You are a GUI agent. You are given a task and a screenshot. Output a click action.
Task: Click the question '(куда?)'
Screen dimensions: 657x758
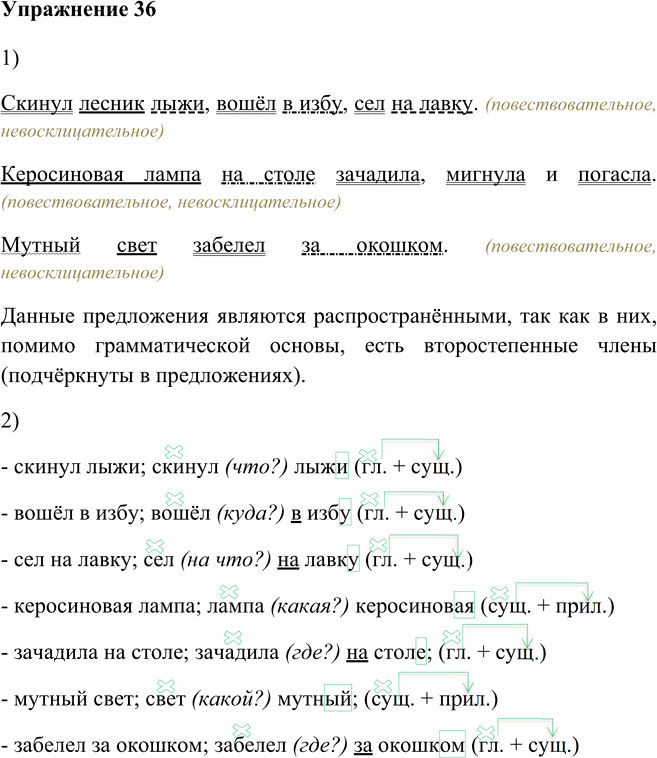pyautogui.click(x=251, y=513)
